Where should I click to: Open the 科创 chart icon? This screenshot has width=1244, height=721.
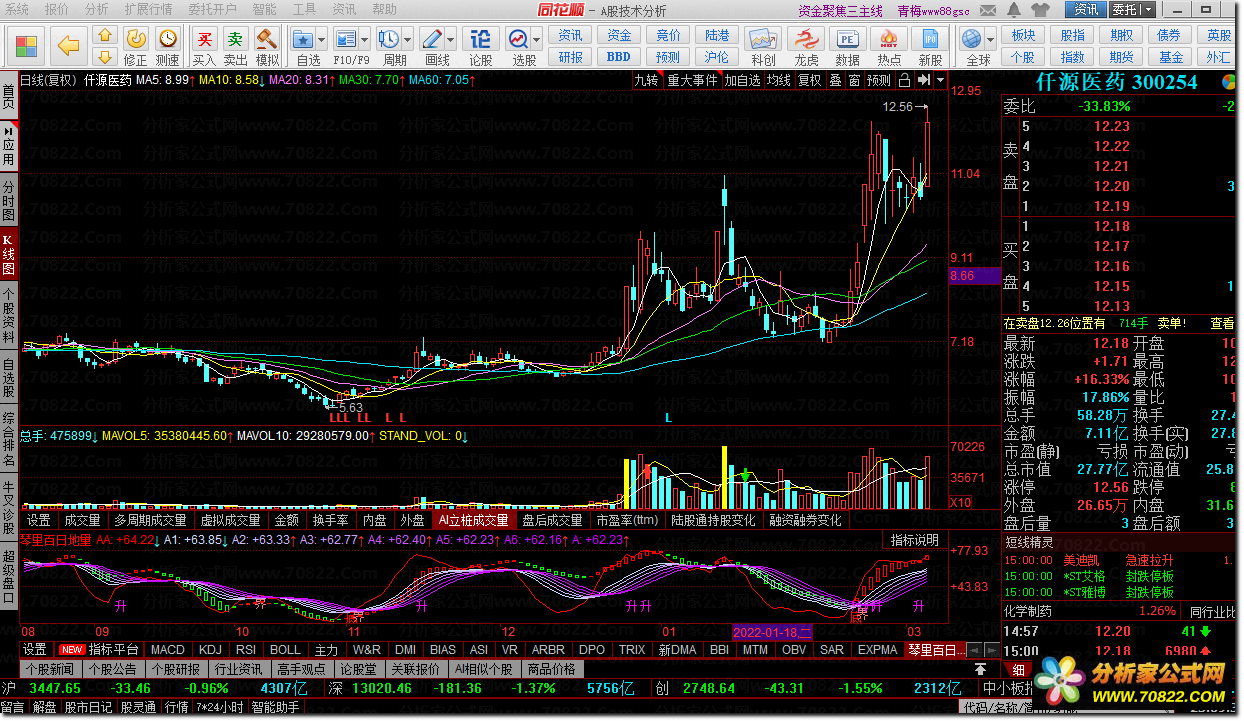(763, 39)
